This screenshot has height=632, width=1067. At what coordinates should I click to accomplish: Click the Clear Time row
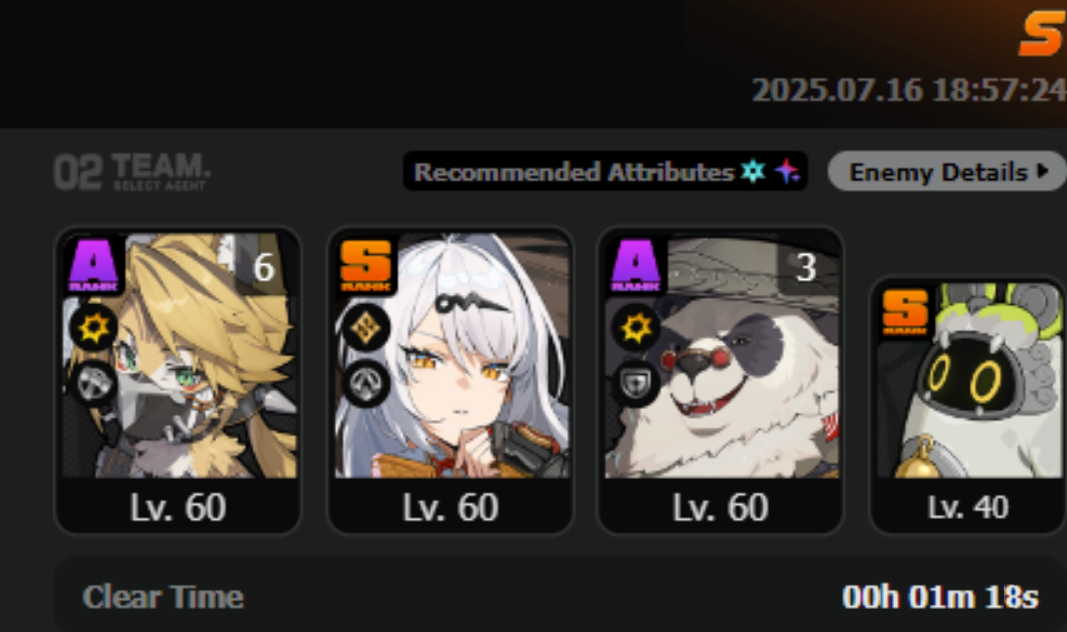560,597
